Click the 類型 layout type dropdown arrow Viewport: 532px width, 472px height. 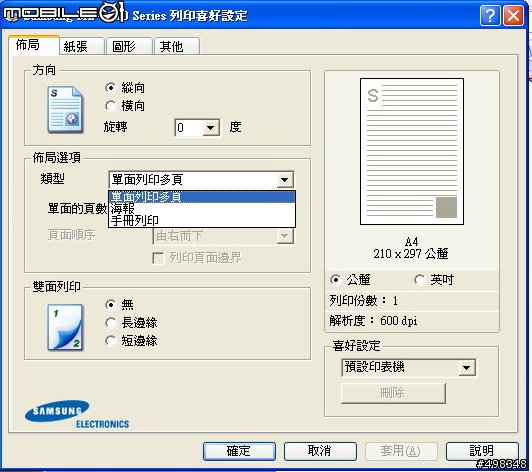point(285,180)
